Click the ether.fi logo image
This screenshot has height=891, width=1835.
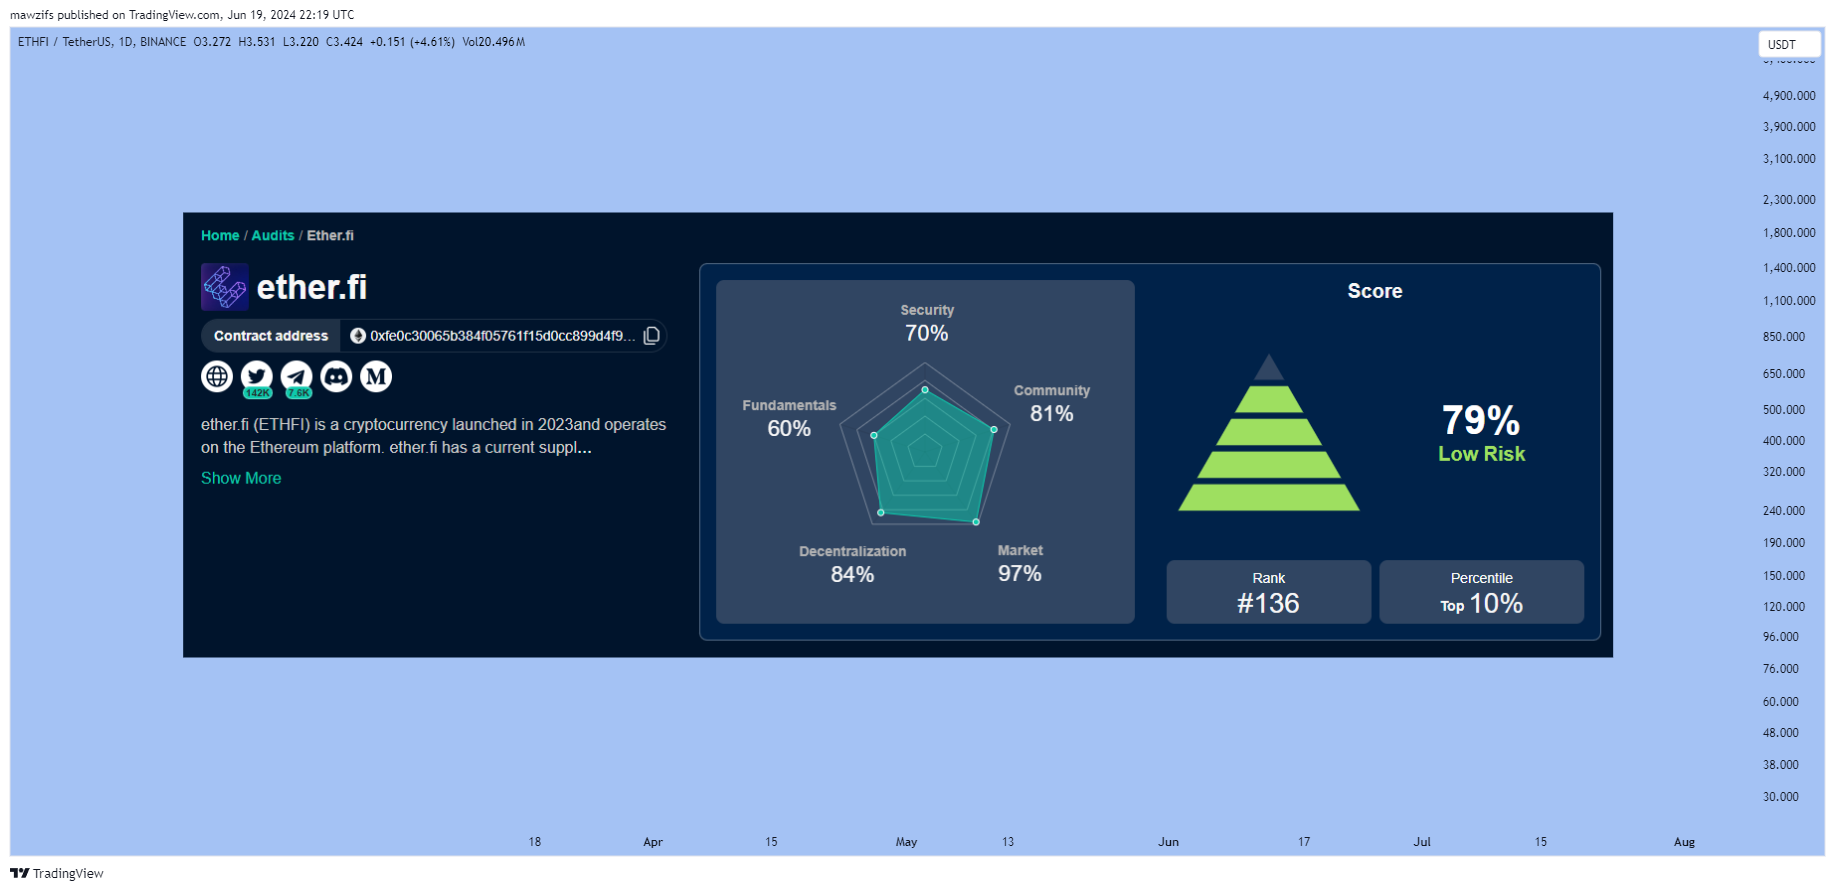[225, 287]
